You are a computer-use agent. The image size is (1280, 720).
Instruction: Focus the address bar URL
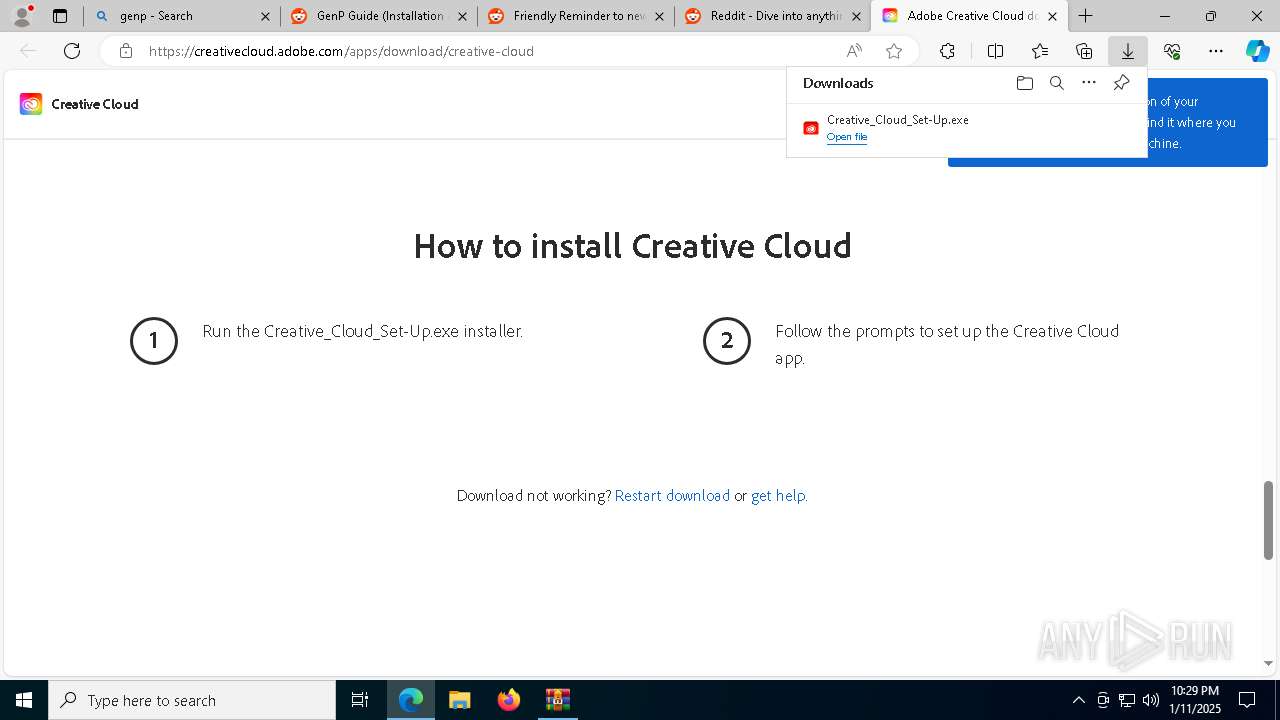coord(341,51)
